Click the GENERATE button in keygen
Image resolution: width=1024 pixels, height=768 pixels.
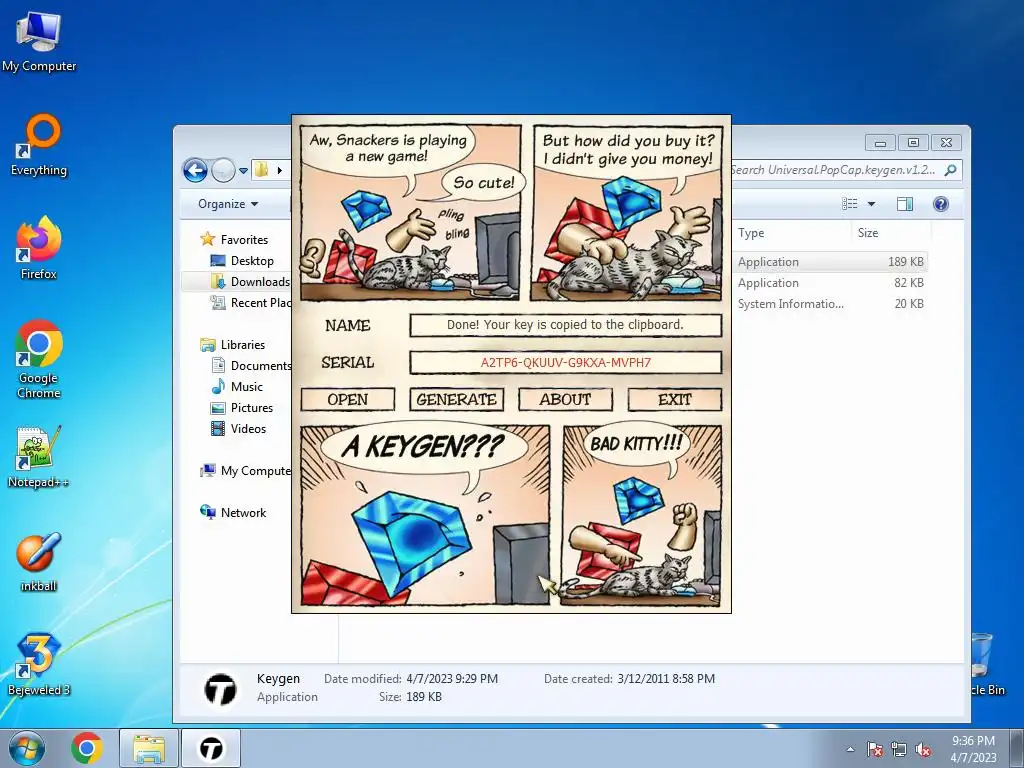pos(456,399)
